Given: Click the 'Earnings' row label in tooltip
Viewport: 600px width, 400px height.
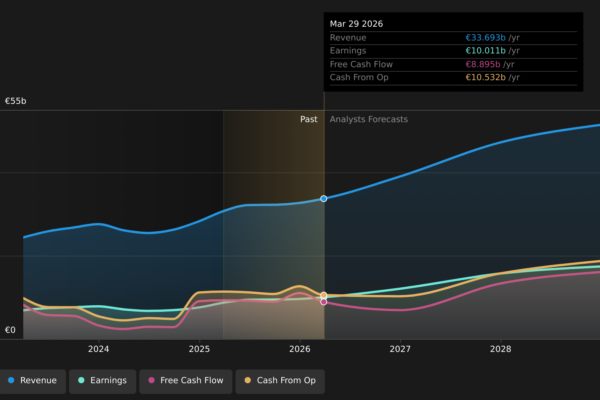Looking at the screenshot, I should pos(348,51).
